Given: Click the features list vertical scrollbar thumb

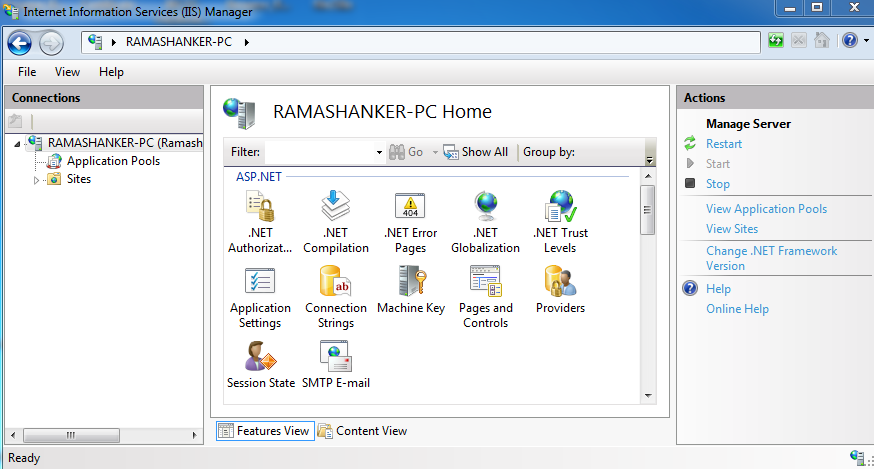Looking at the screenshot, I should (647, 210).
